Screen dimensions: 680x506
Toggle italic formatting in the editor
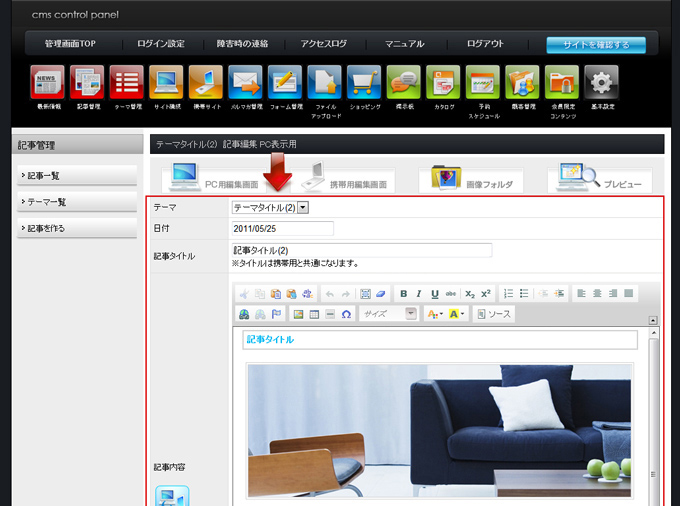(x=419, y=294)
